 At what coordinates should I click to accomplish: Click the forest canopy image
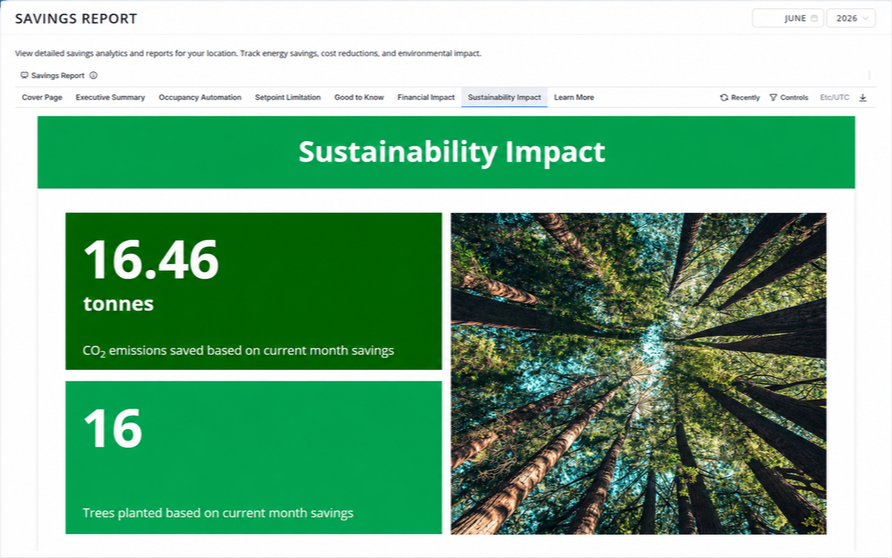coord(638,373)
